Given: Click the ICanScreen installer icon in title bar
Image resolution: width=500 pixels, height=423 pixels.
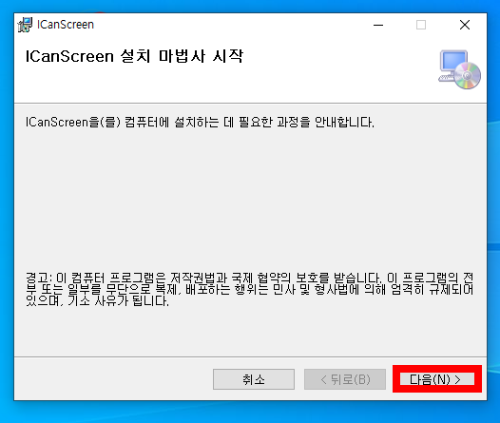Looking at the screenshot, I should pos(25,25).
